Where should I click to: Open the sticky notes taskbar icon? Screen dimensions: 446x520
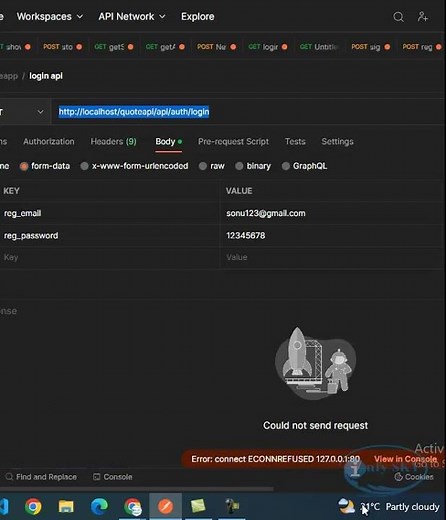tap(198, 506)
